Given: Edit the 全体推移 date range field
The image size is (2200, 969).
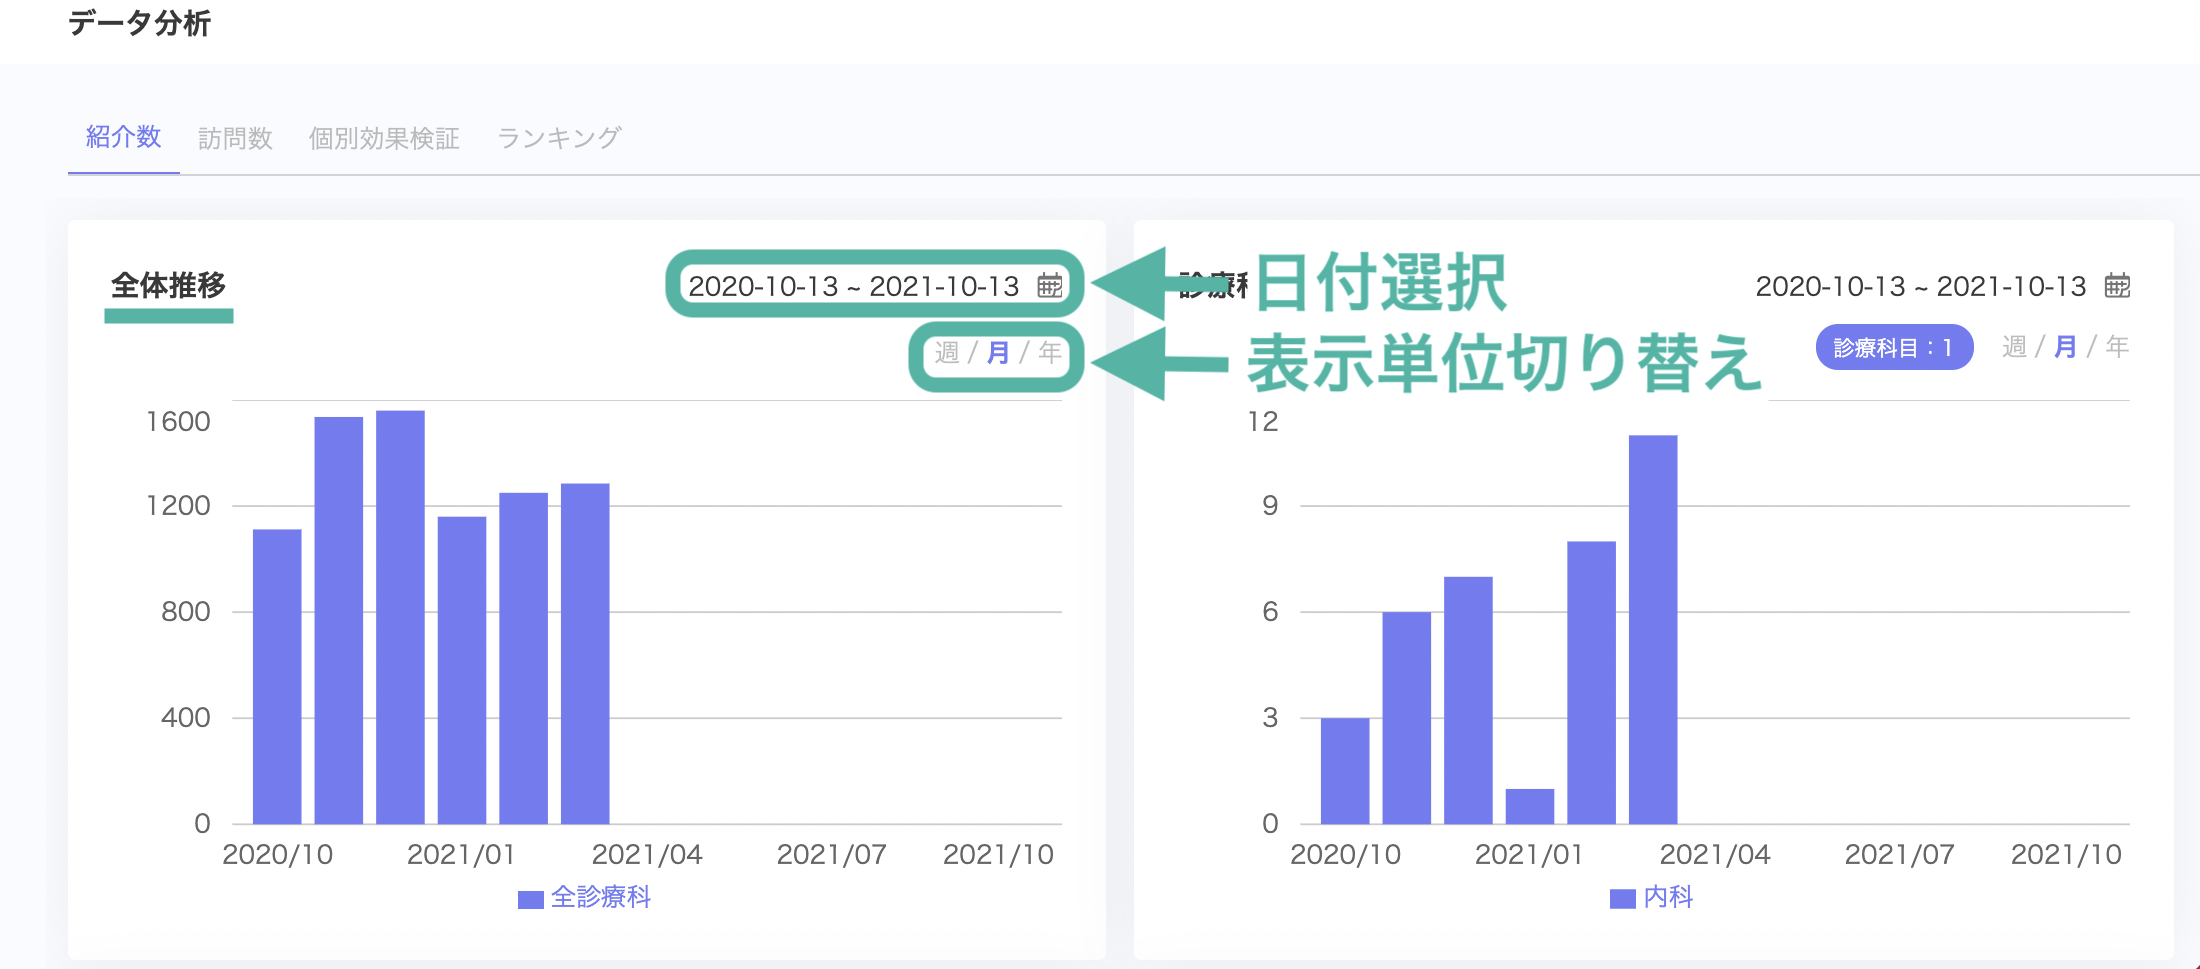Looking at the screenshot, I should [874, 285].
